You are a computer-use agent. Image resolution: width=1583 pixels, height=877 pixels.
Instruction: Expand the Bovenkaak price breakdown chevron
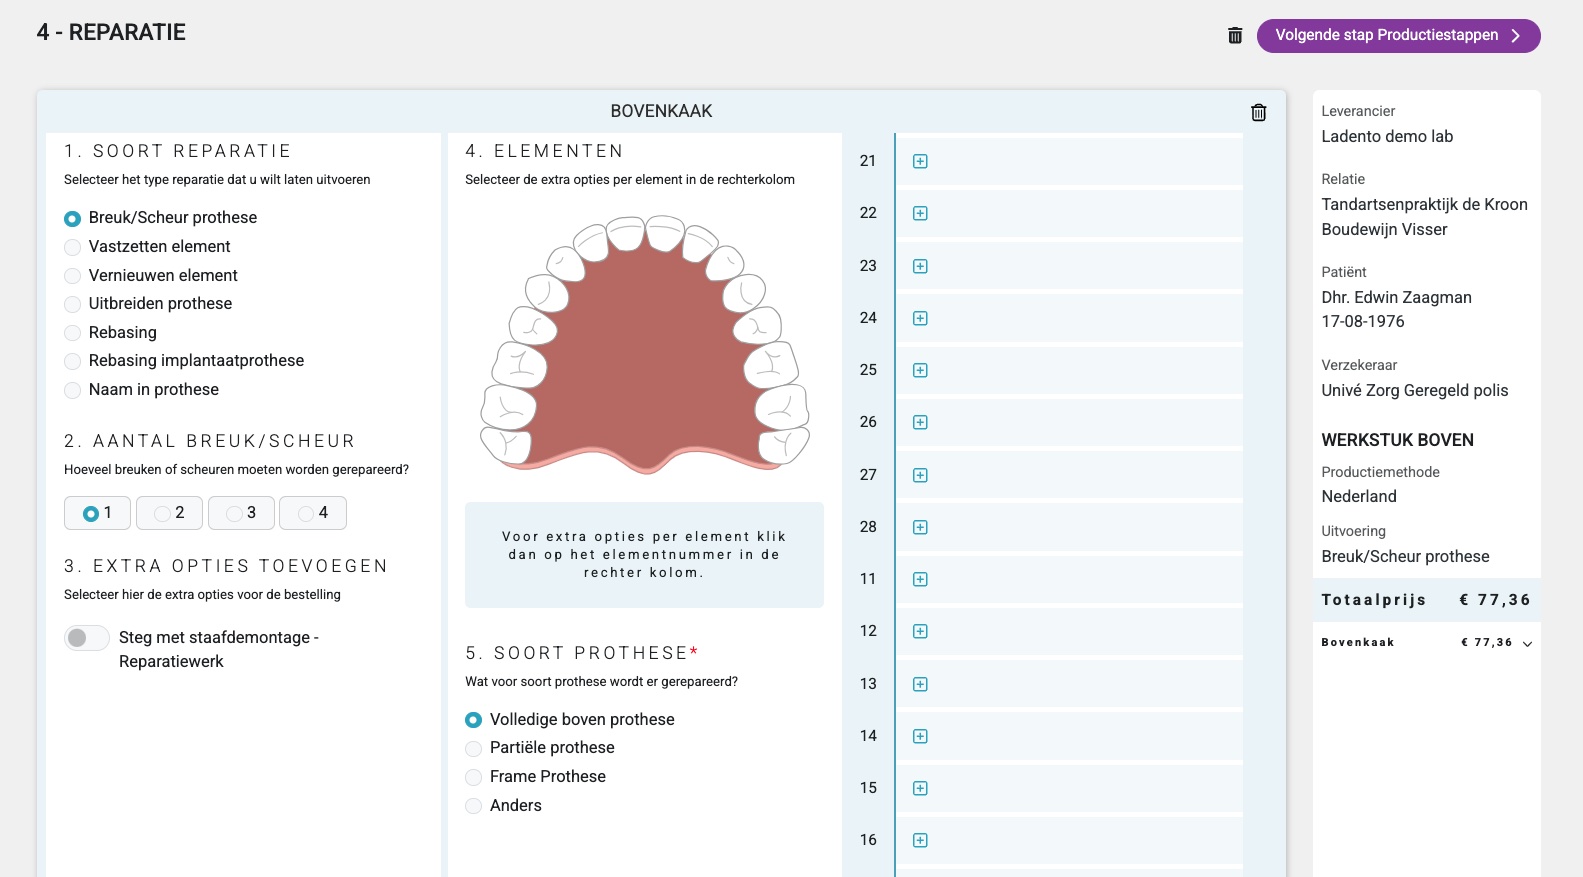click(1527, 644)
